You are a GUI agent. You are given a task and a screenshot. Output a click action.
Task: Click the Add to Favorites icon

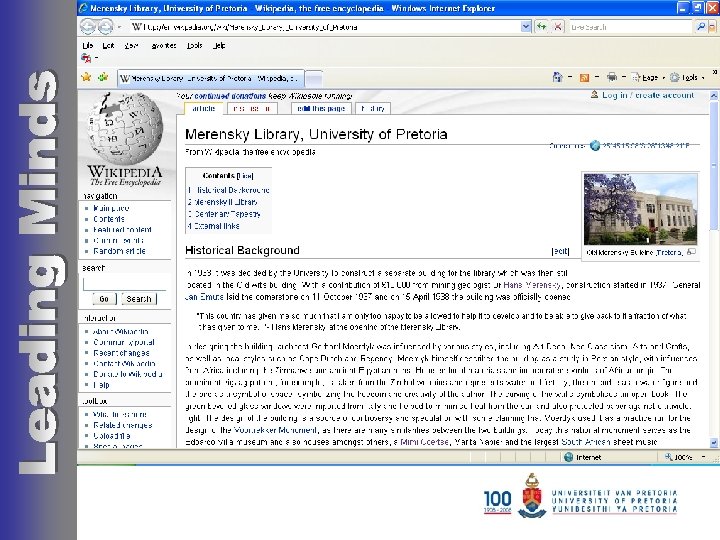click(x=103, y=77)
